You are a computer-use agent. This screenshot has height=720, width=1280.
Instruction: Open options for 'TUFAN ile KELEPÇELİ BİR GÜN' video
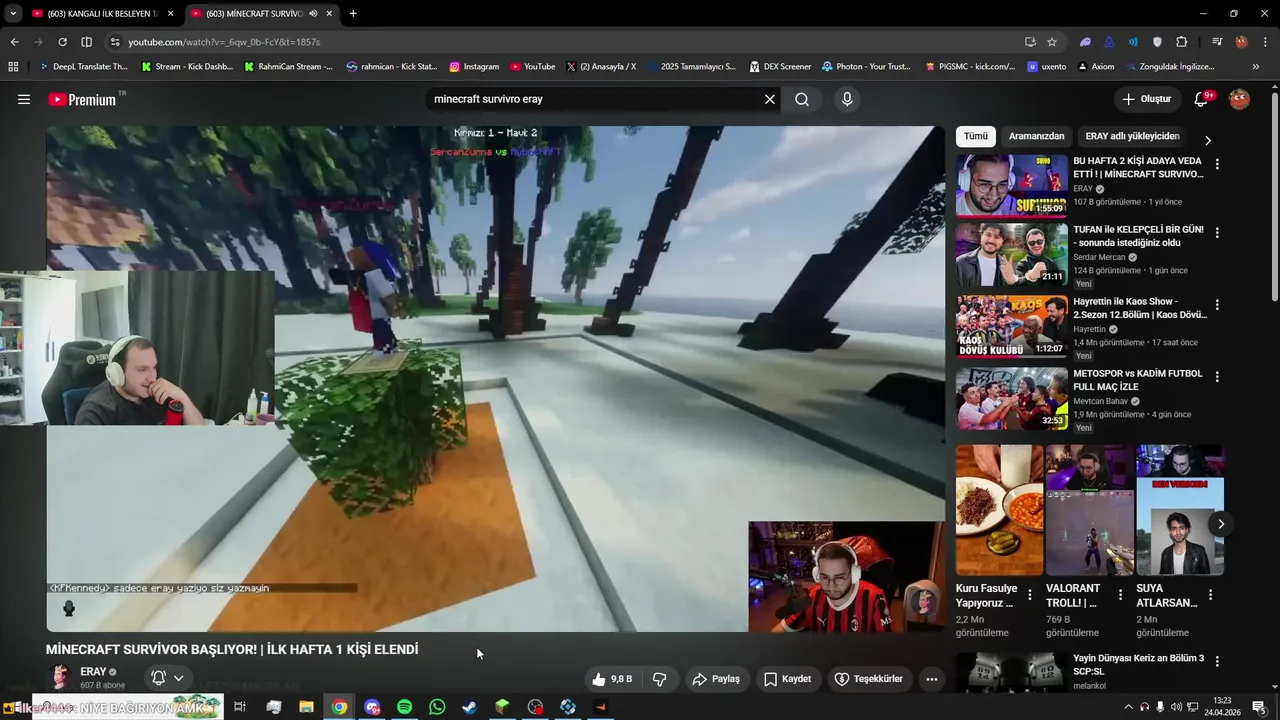(1217, 233)
